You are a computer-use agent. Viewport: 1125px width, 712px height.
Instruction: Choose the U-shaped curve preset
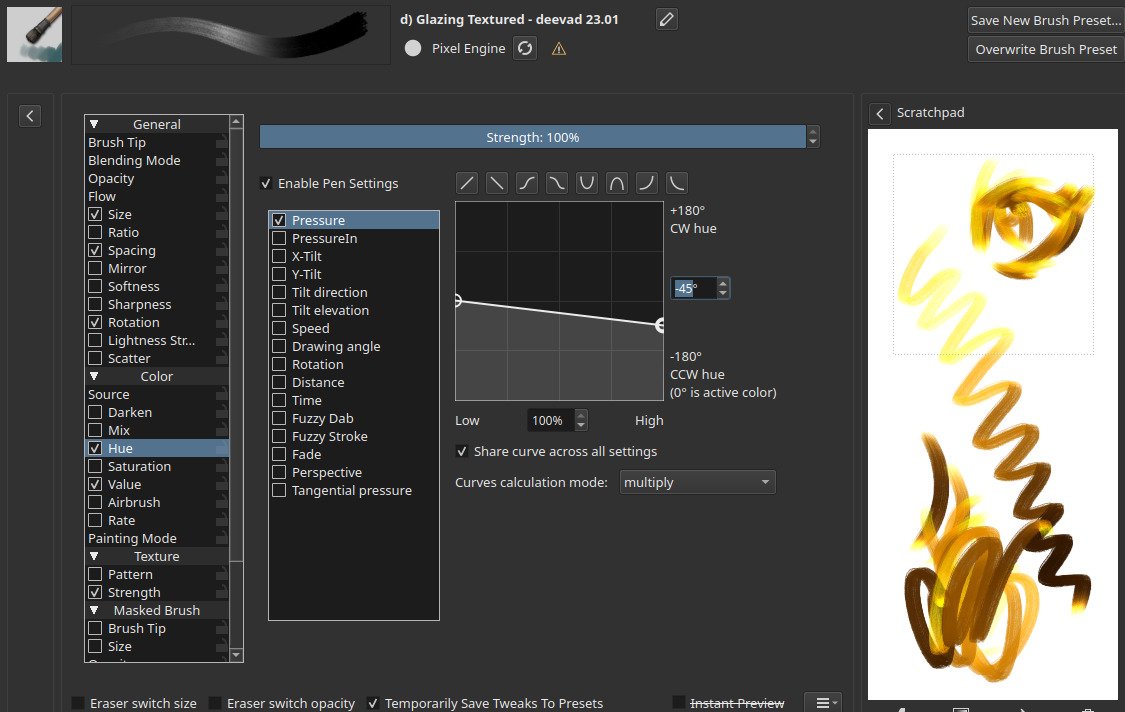tap(587, 183)
